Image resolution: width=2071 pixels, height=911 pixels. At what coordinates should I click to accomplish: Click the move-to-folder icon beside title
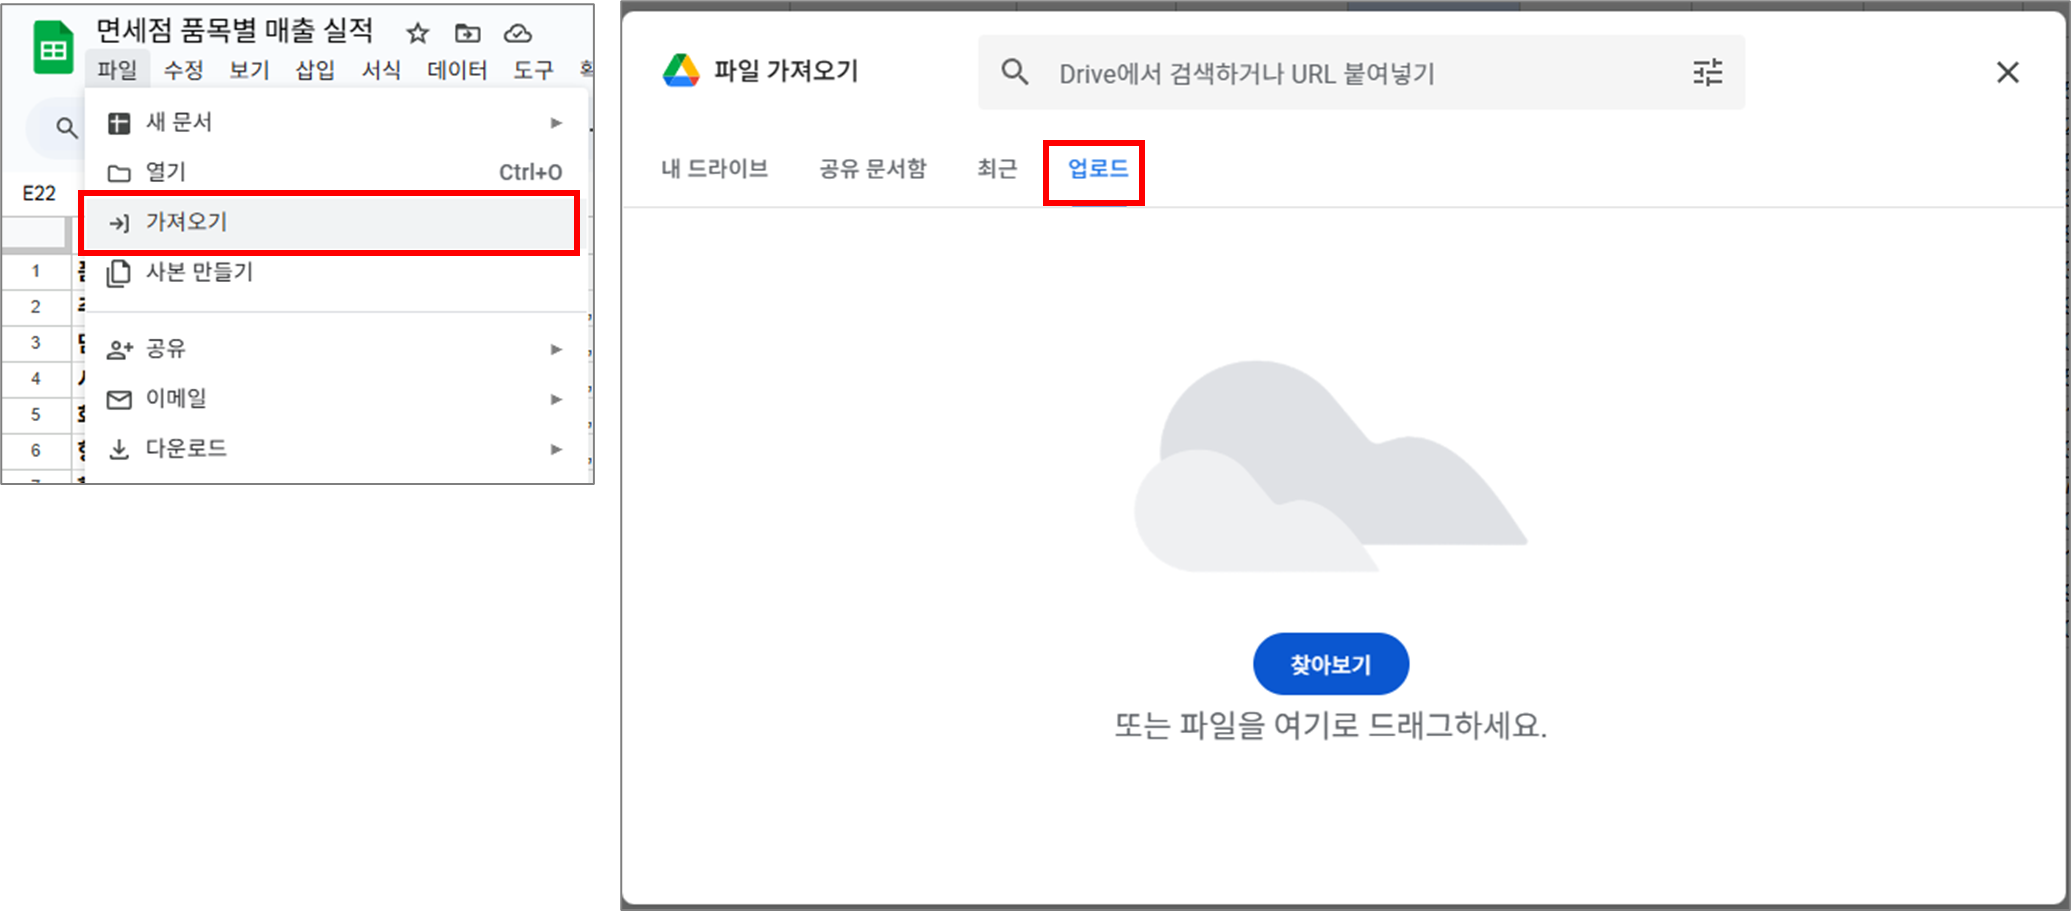point(467,34)
